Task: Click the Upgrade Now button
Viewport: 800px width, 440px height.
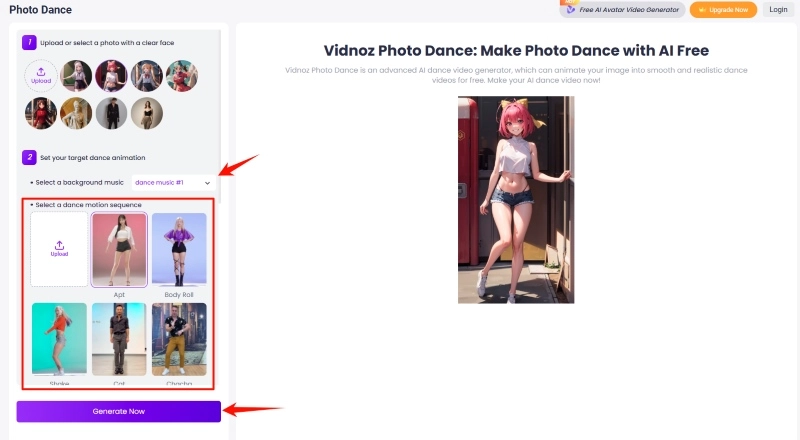Action: coord(723,10)
